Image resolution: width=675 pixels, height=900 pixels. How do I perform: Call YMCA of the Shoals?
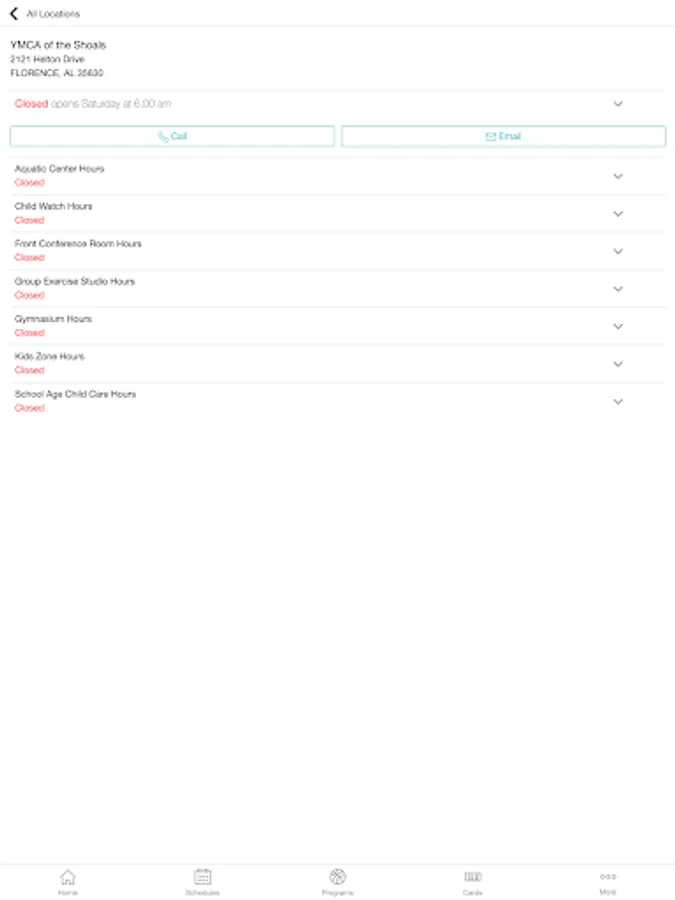coord(172,137)
